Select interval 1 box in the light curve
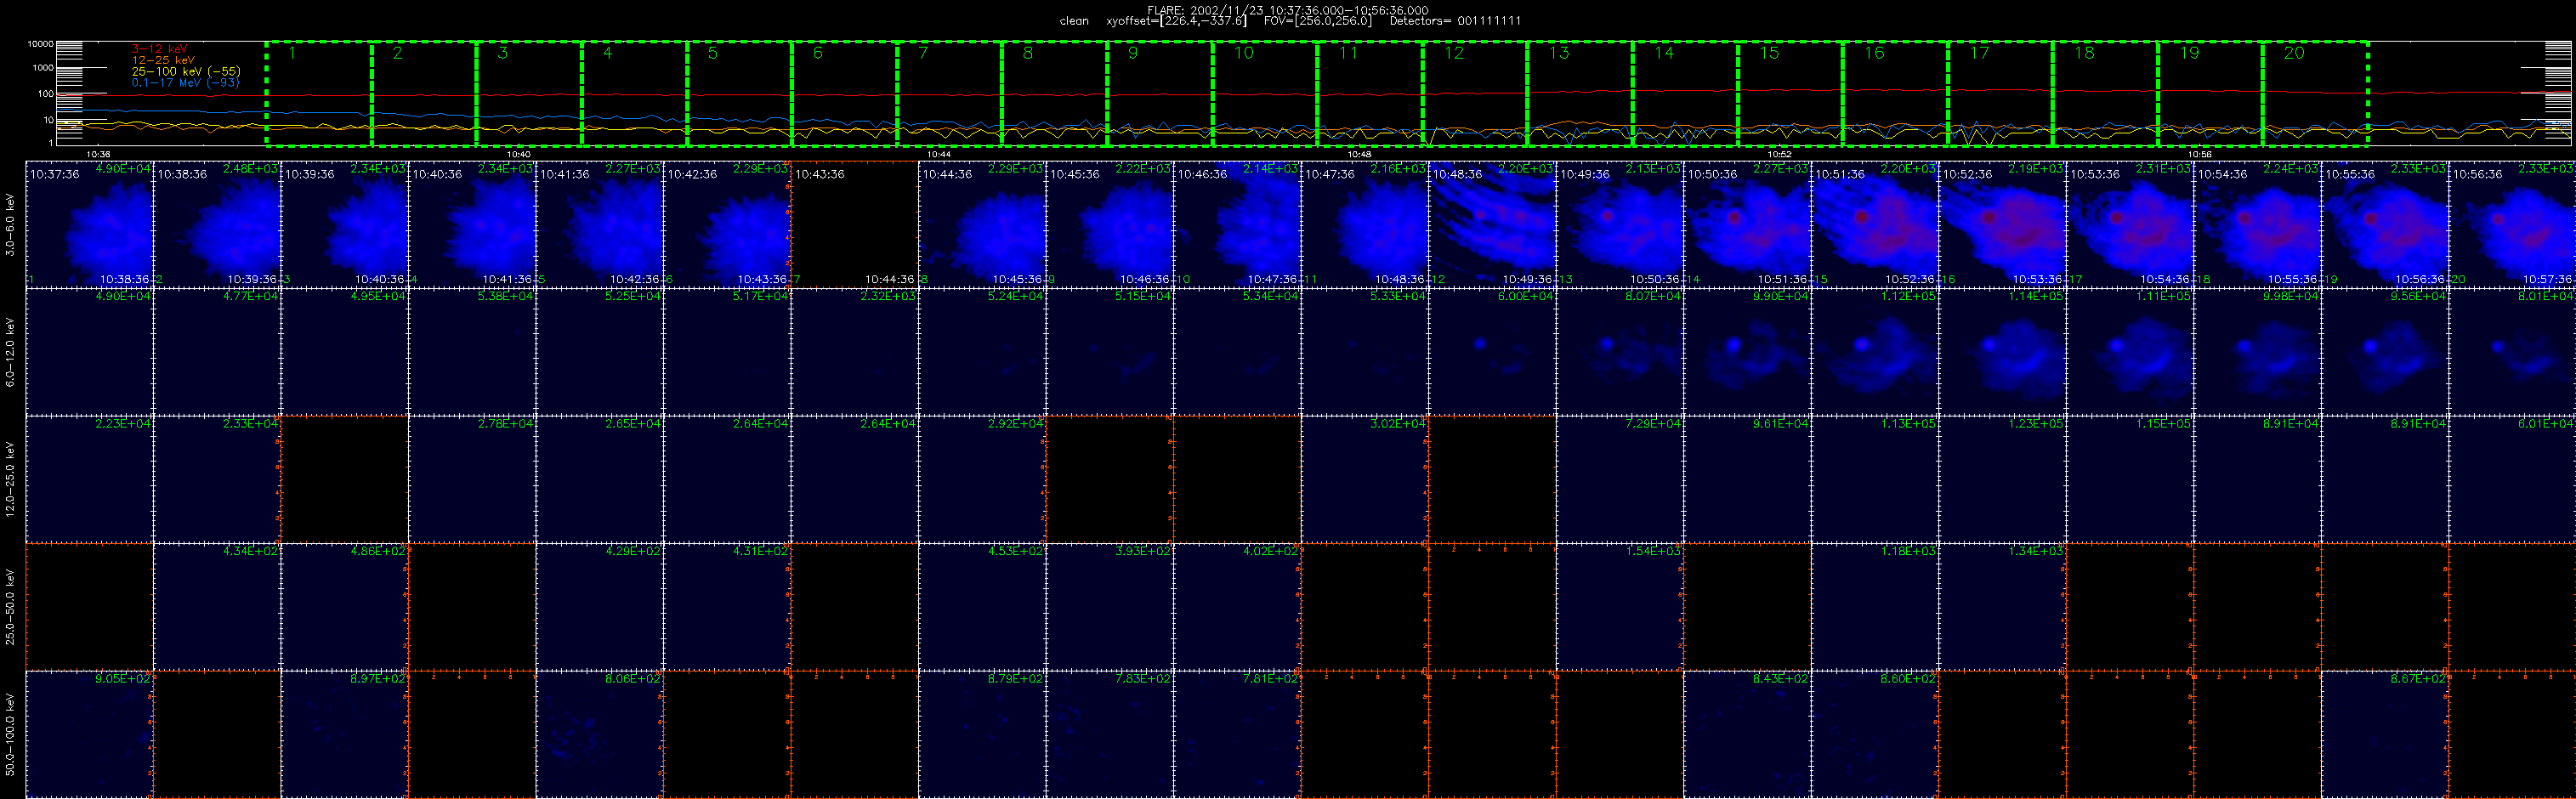Viewport: 2576px width, 799px height. pos(319,93)
